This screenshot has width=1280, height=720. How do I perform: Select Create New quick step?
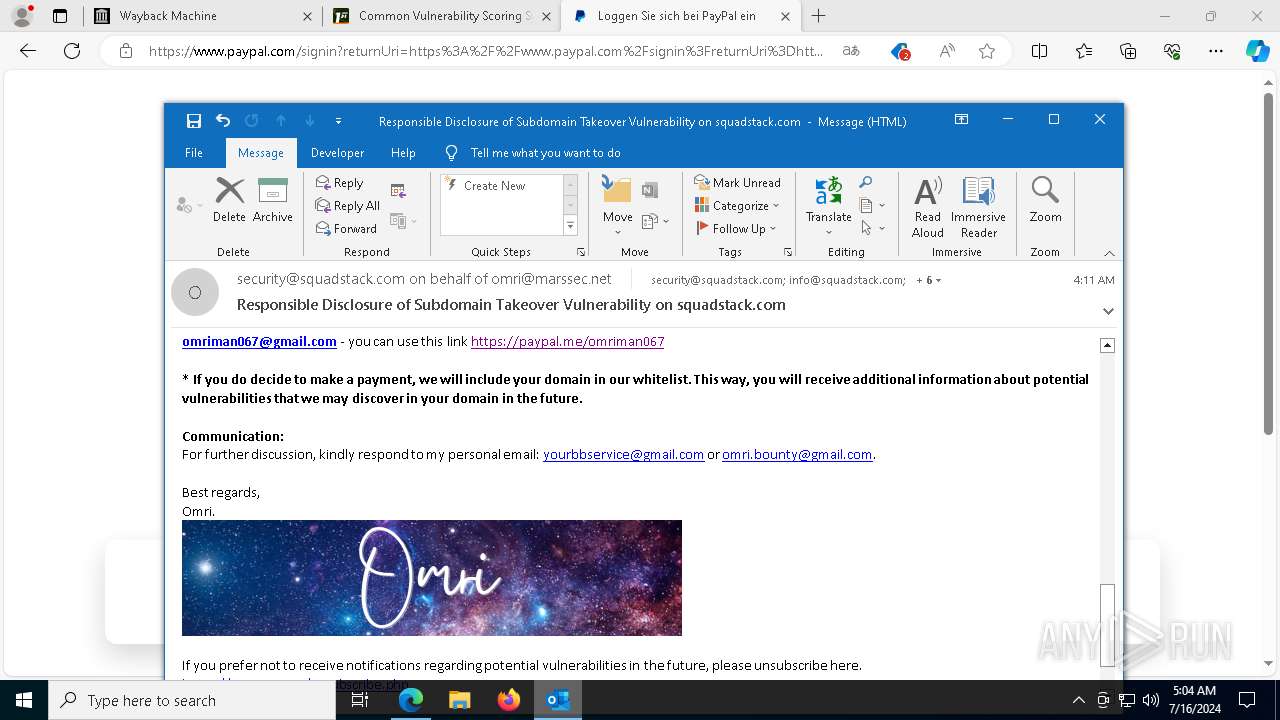point(494,186)
